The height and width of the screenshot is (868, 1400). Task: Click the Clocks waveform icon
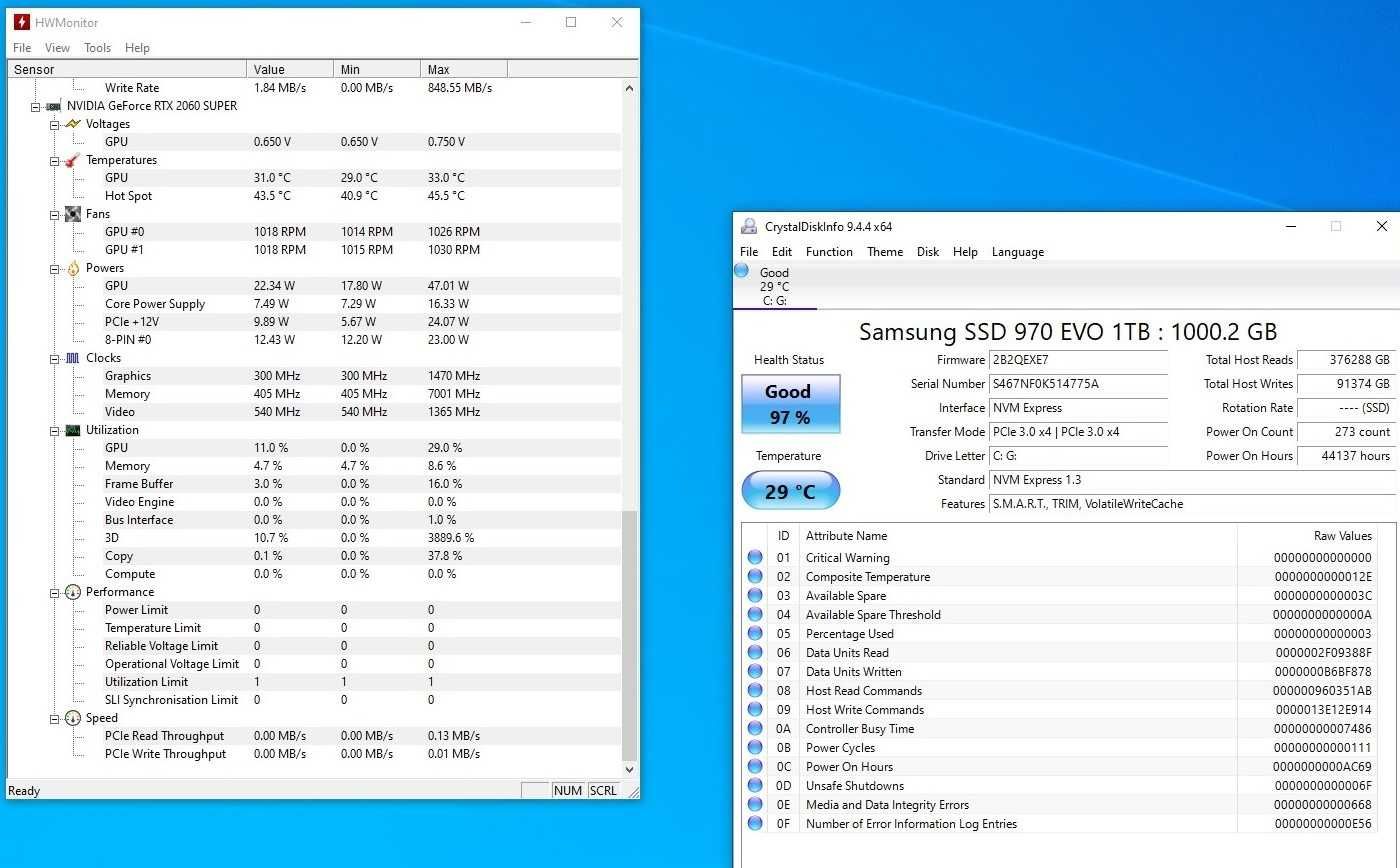[73, 358]
